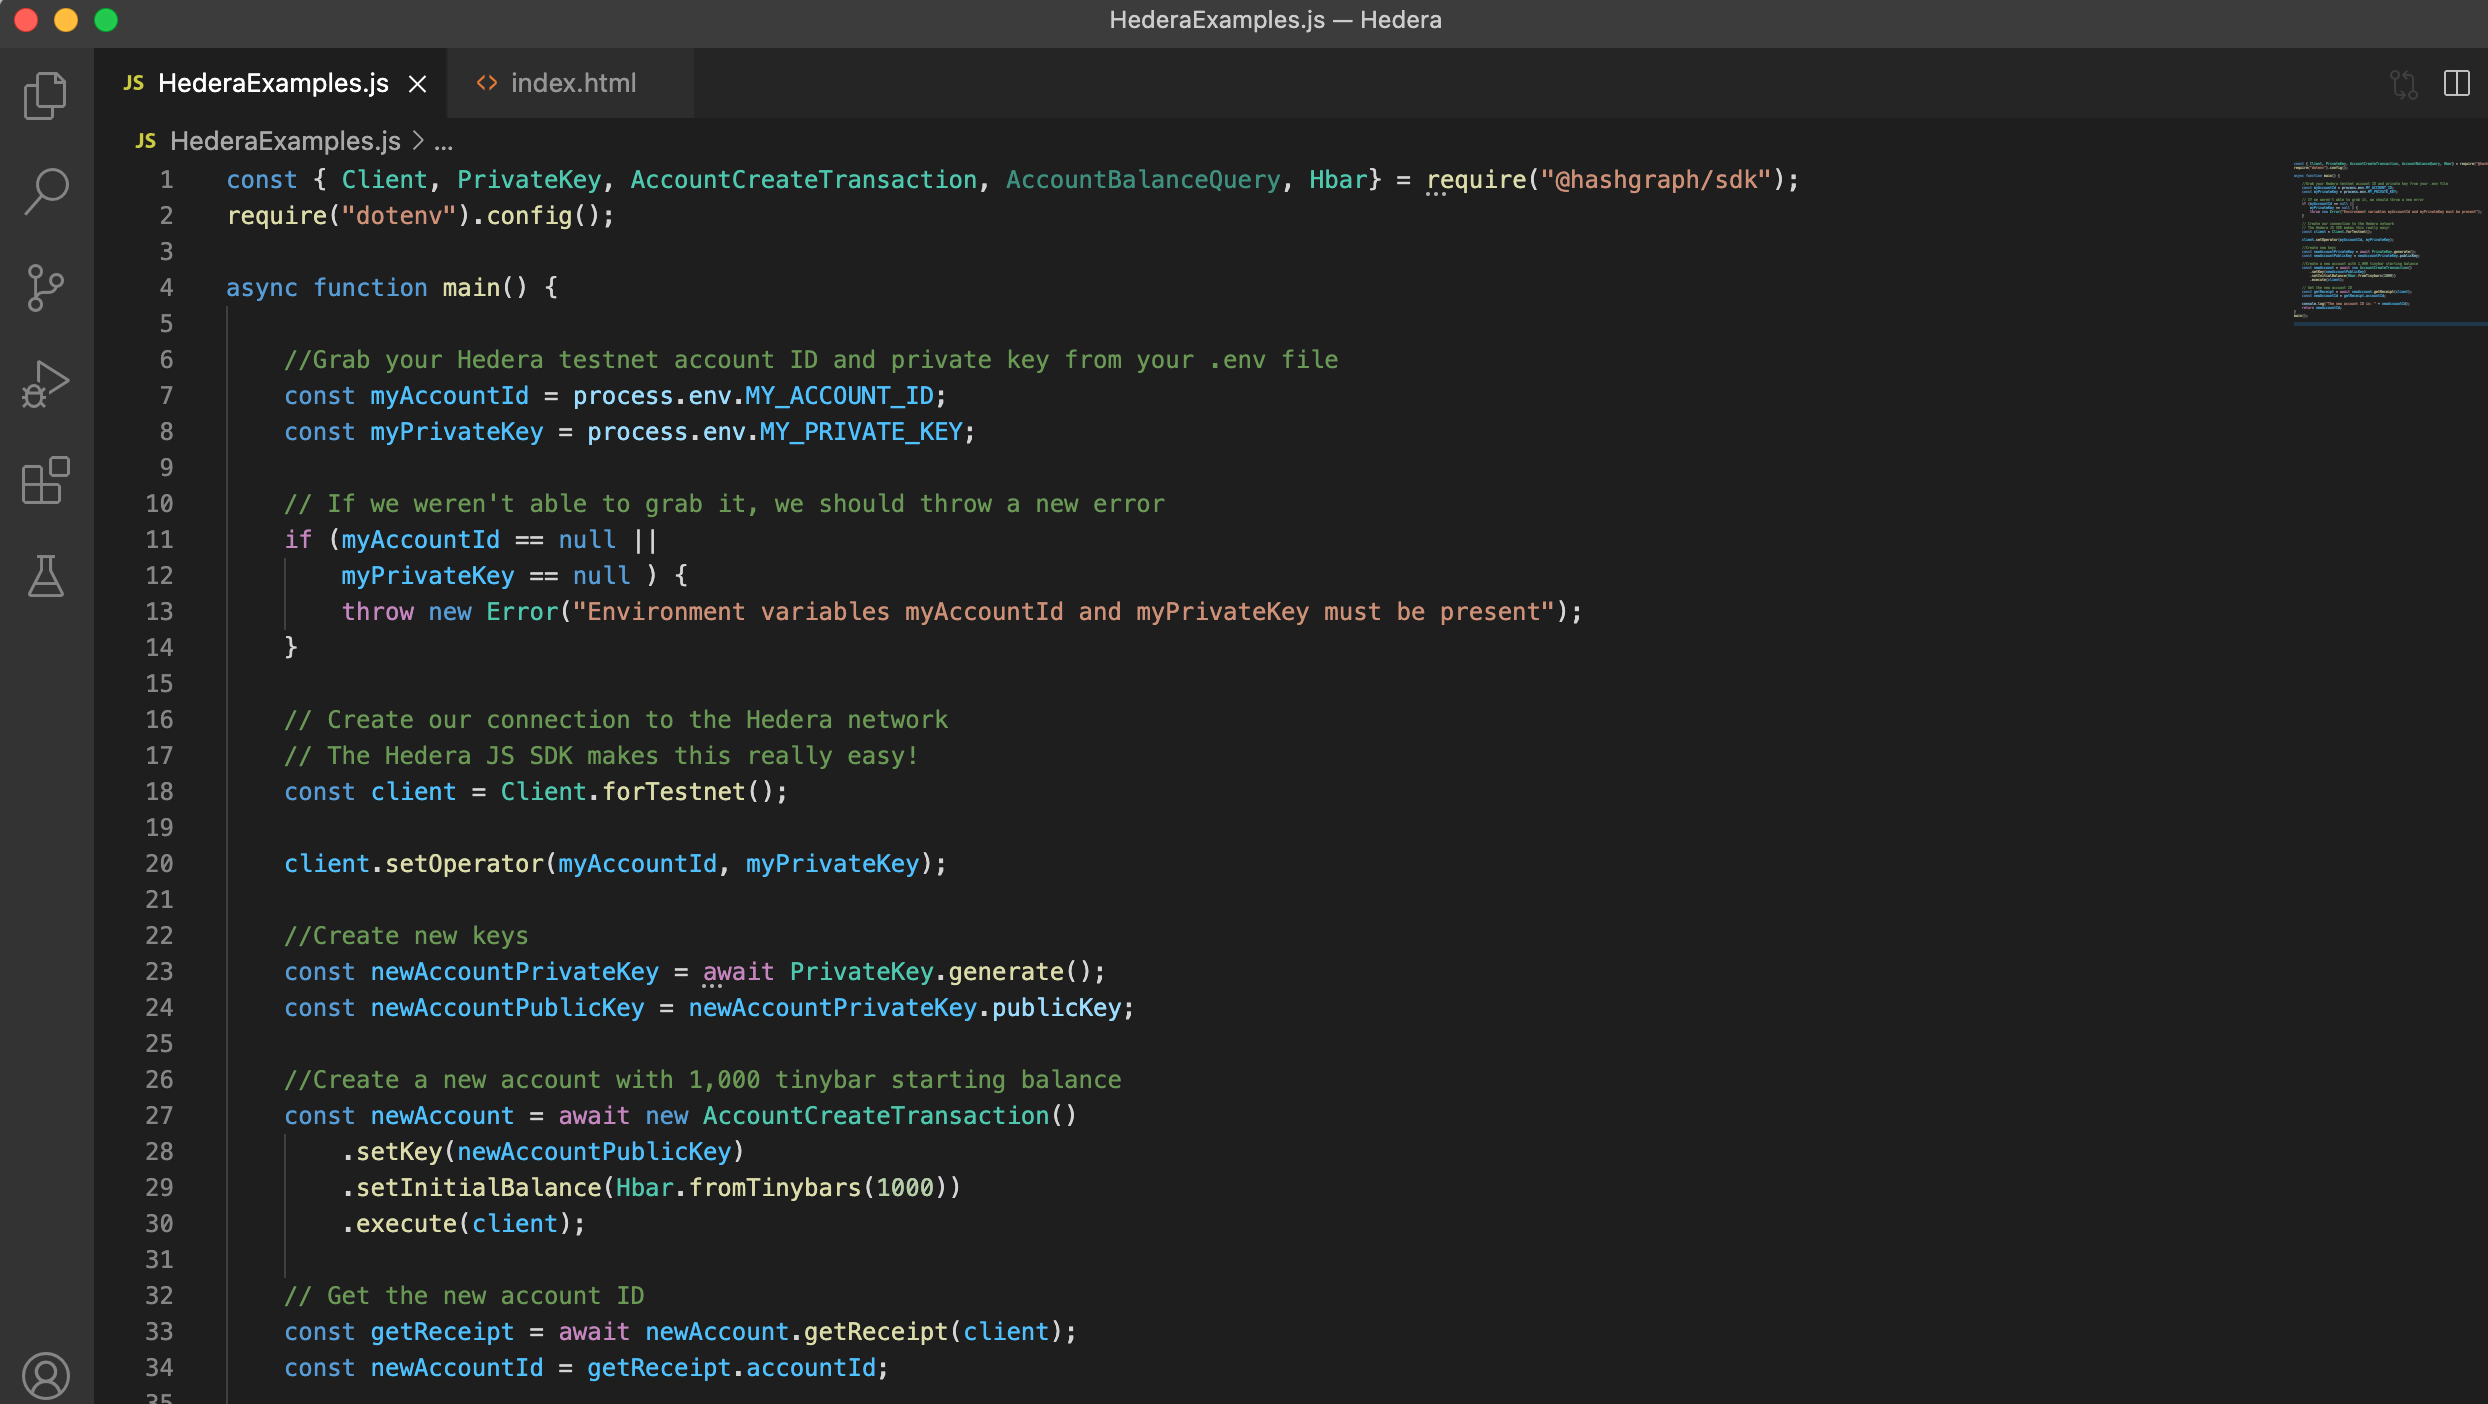Open the Run and Debug view
2488x1404 pixels.
tap(46, 384)
